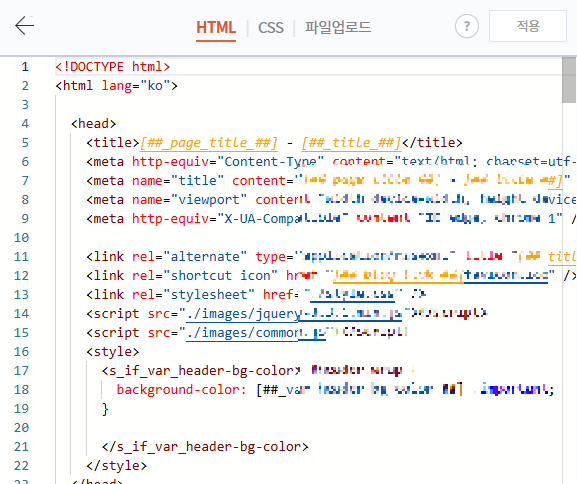Viewport: 577px width, 484px height.
Task: Click the meta name="title" line
Action: click(x=328, y=181)
